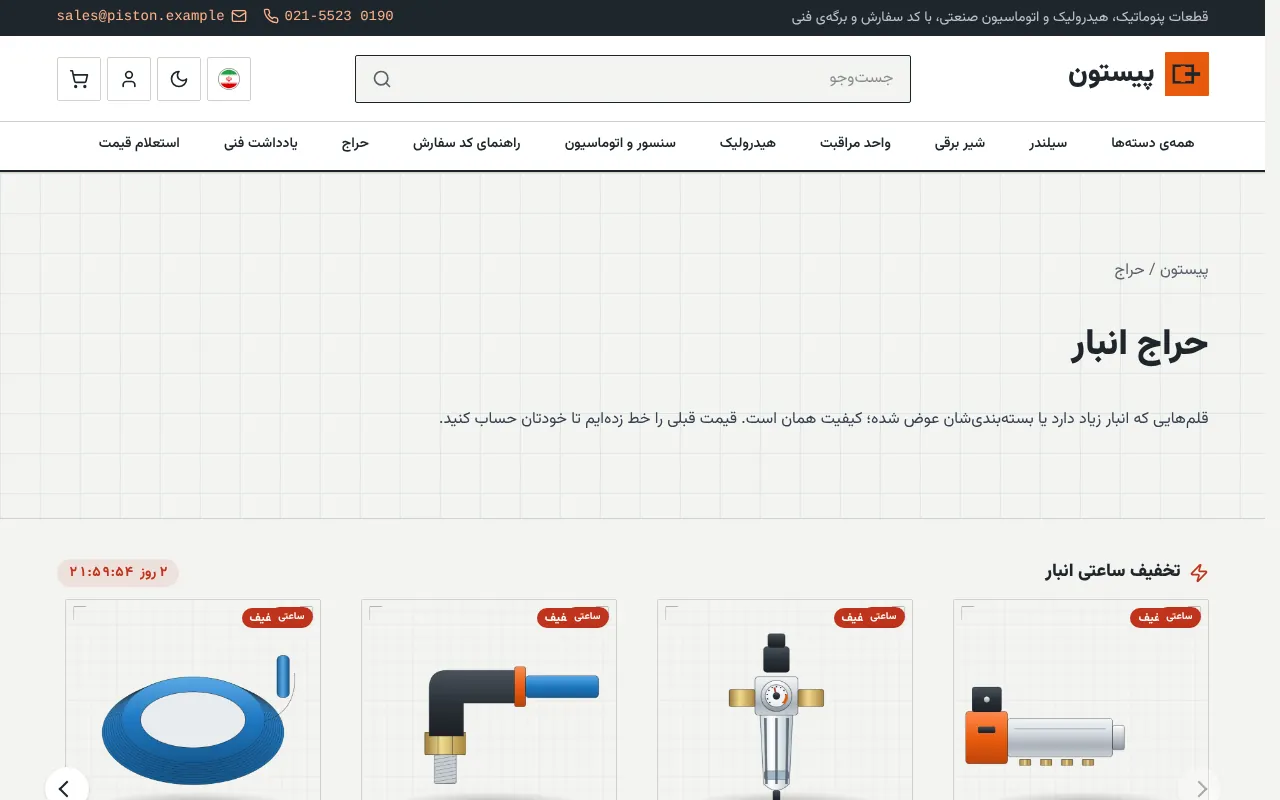Click the قلم‌هایی که انبار زیاد دارد description
The width and height of the screenshot is (1280, 800).
point(824,418)
